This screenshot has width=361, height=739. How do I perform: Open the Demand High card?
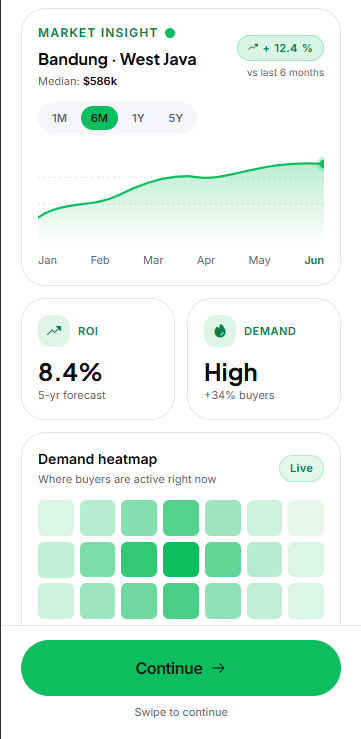264,359
